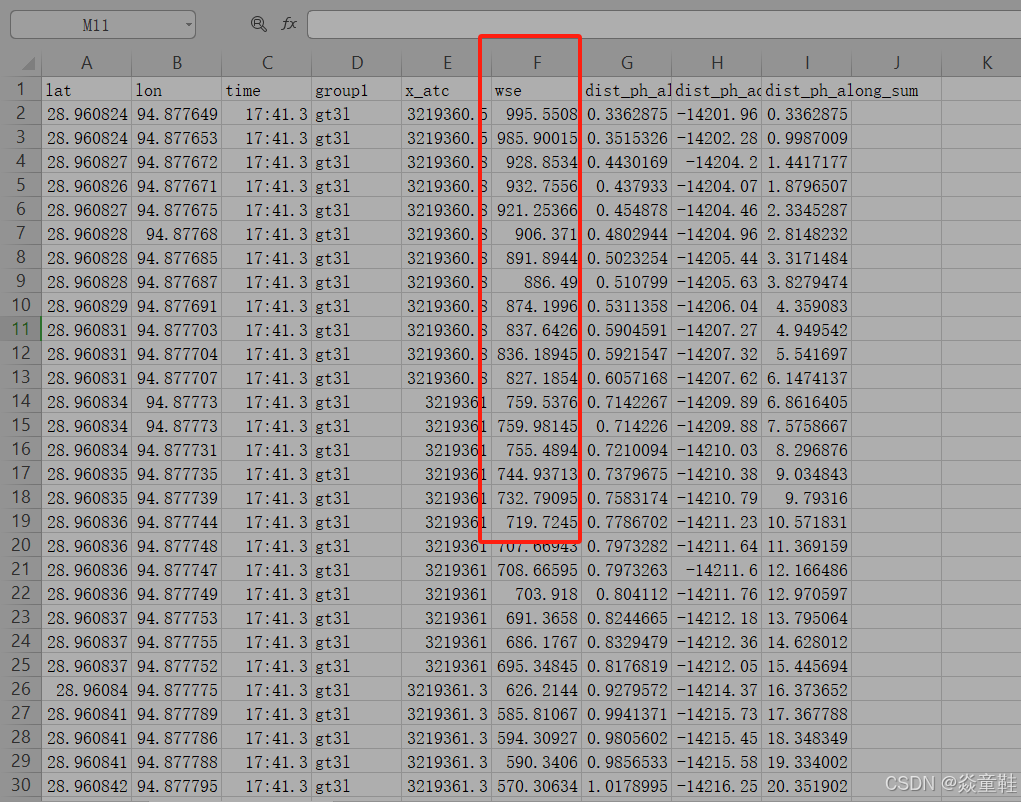The image size is (1021, 802).
Task: Select column K header
Action: (981, 63)
